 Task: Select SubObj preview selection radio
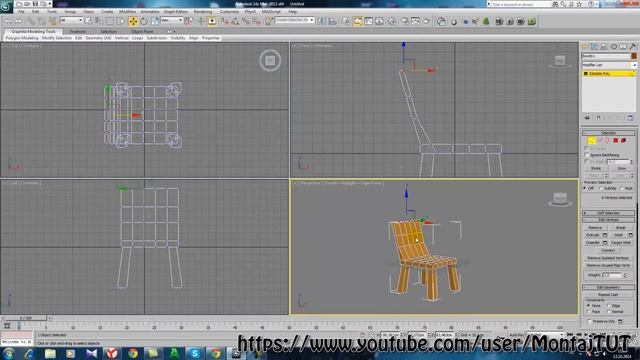point(601,188)
